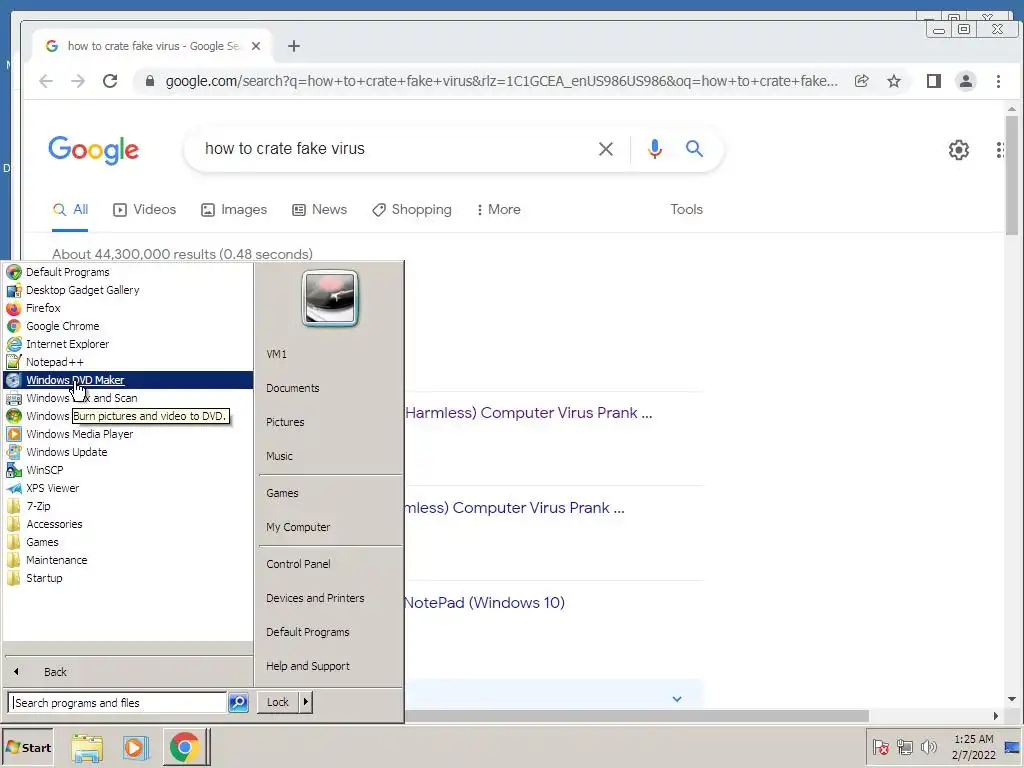
Task: Open Control Panel
Action: click(298, 564)
